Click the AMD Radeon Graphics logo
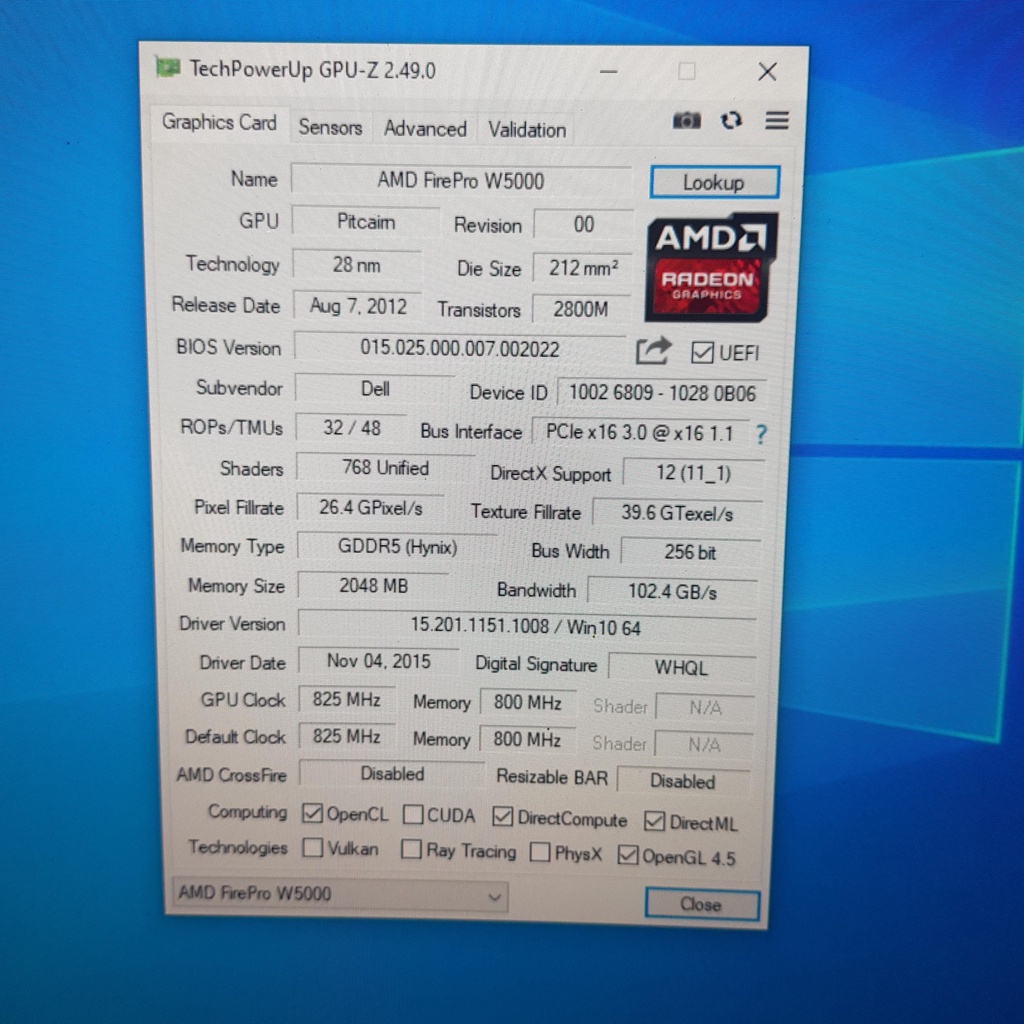This screenshot has width=1024, height=1024. tap(711, 267)
